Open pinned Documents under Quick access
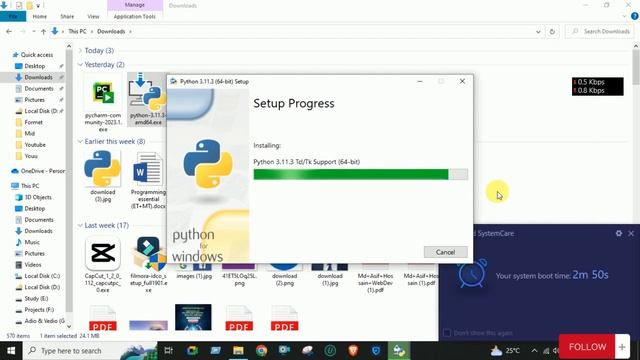This screenshot has height=360, width=640. [x=39, y=89]
